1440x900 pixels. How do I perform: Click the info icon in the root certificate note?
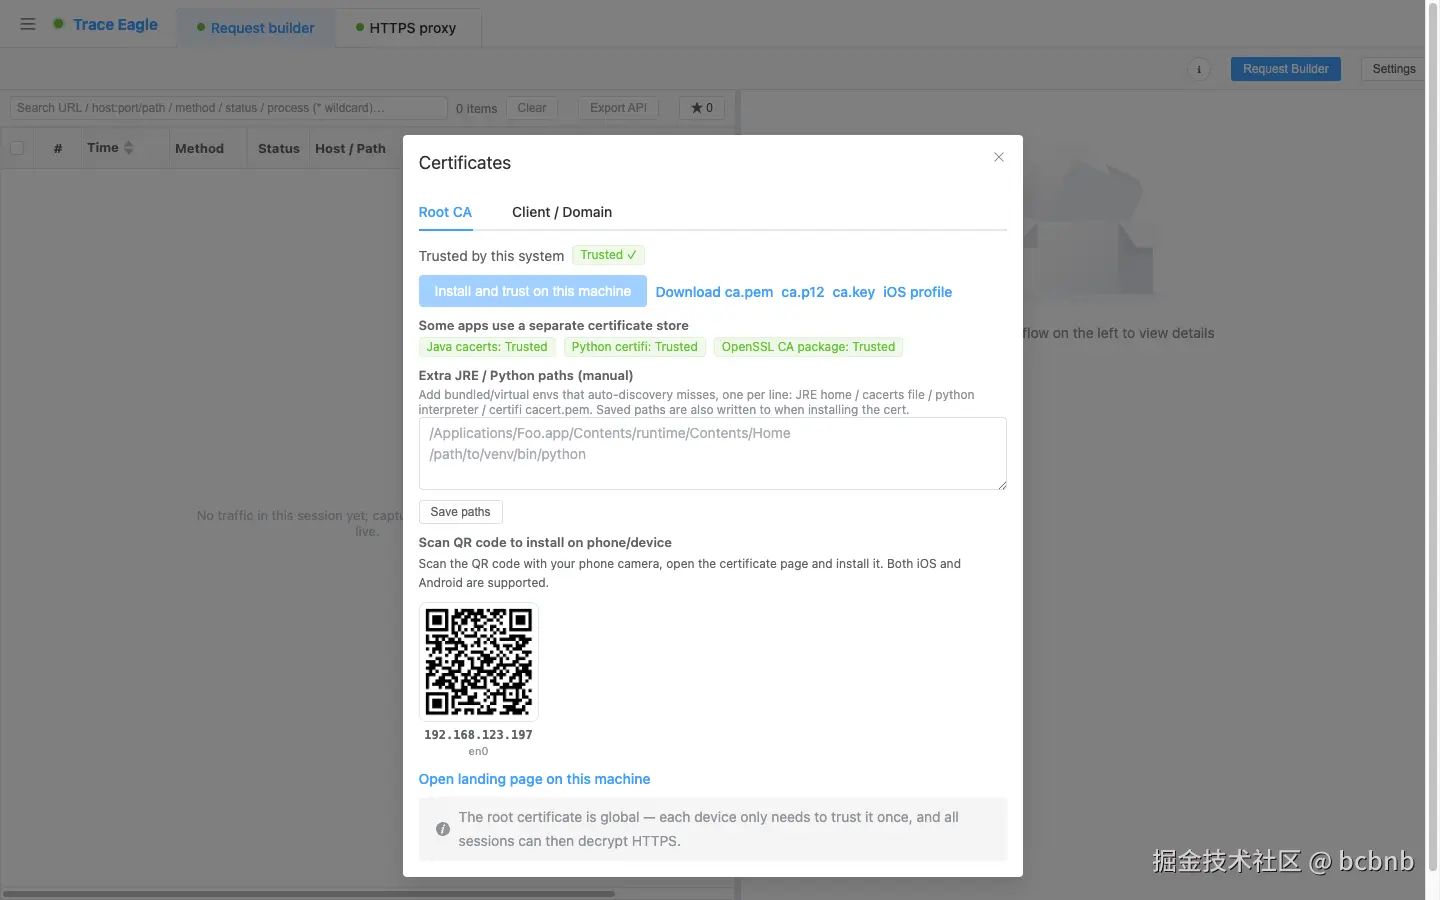442,829
